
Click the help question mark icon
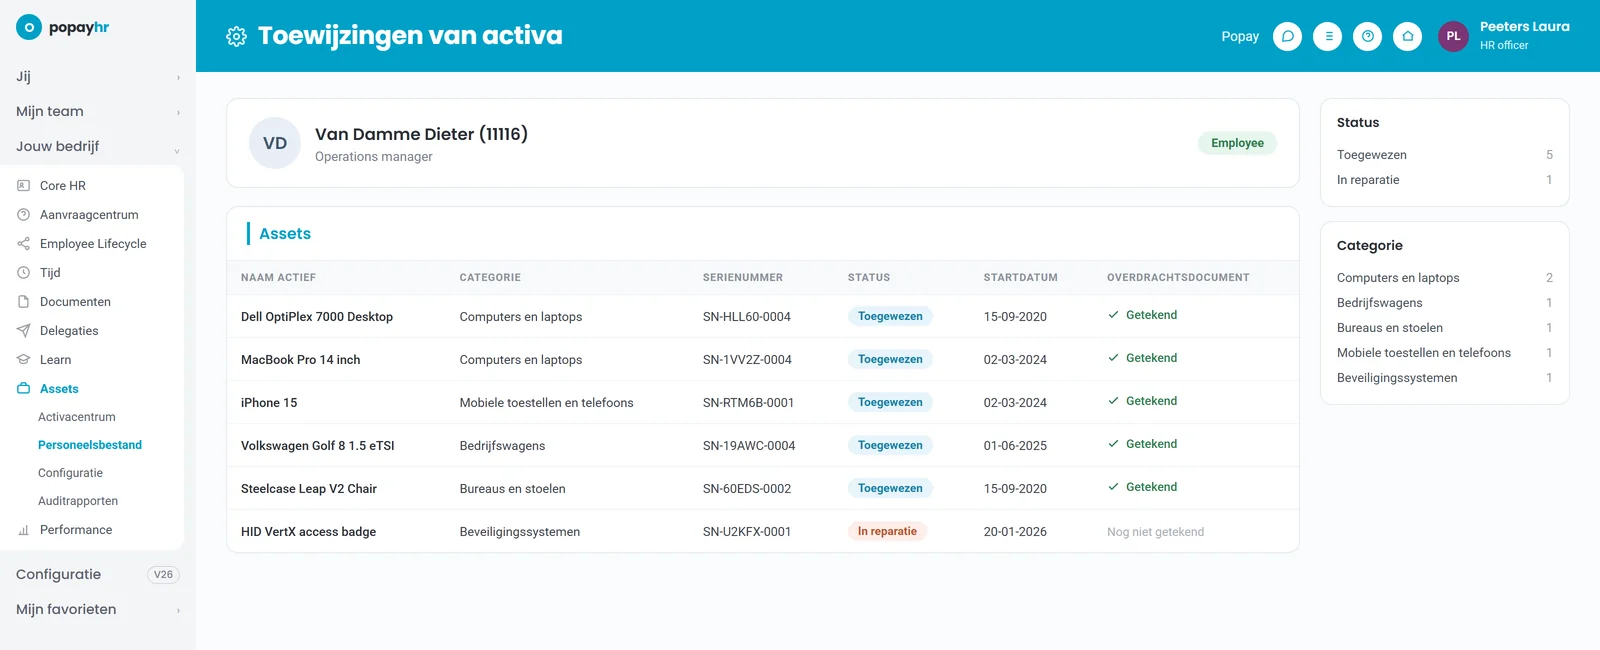(1368, 36)
